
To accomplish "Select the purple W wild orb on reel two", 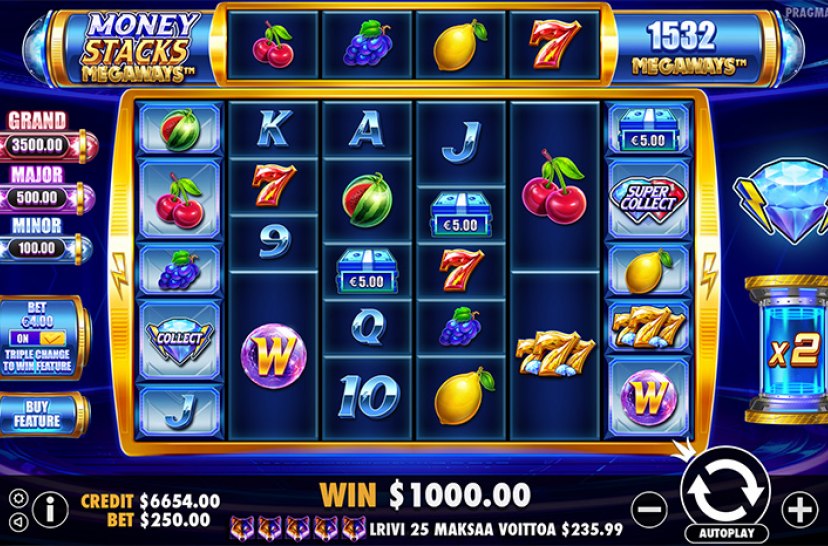I will pyautogui.click(x=273, y=356).
